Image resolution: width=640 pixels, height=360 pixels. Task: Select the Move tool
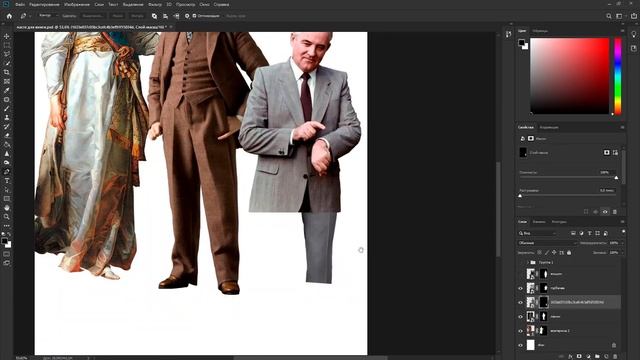click(x=7, y=36)
